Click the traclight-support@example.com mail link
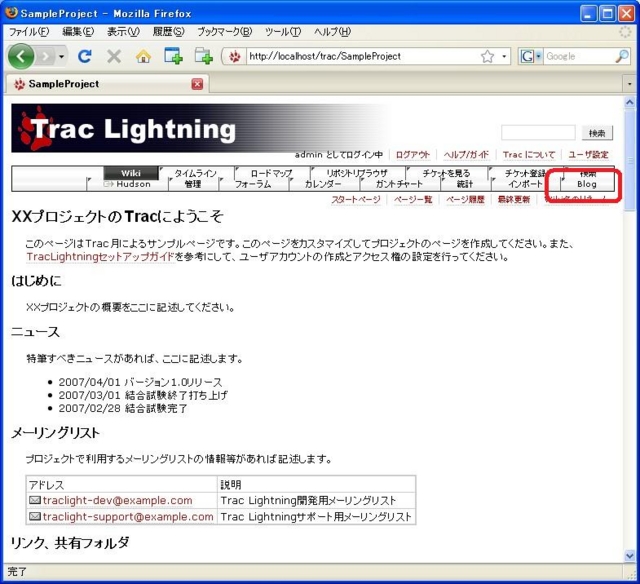640x584 pixels. tap(128, 517)
